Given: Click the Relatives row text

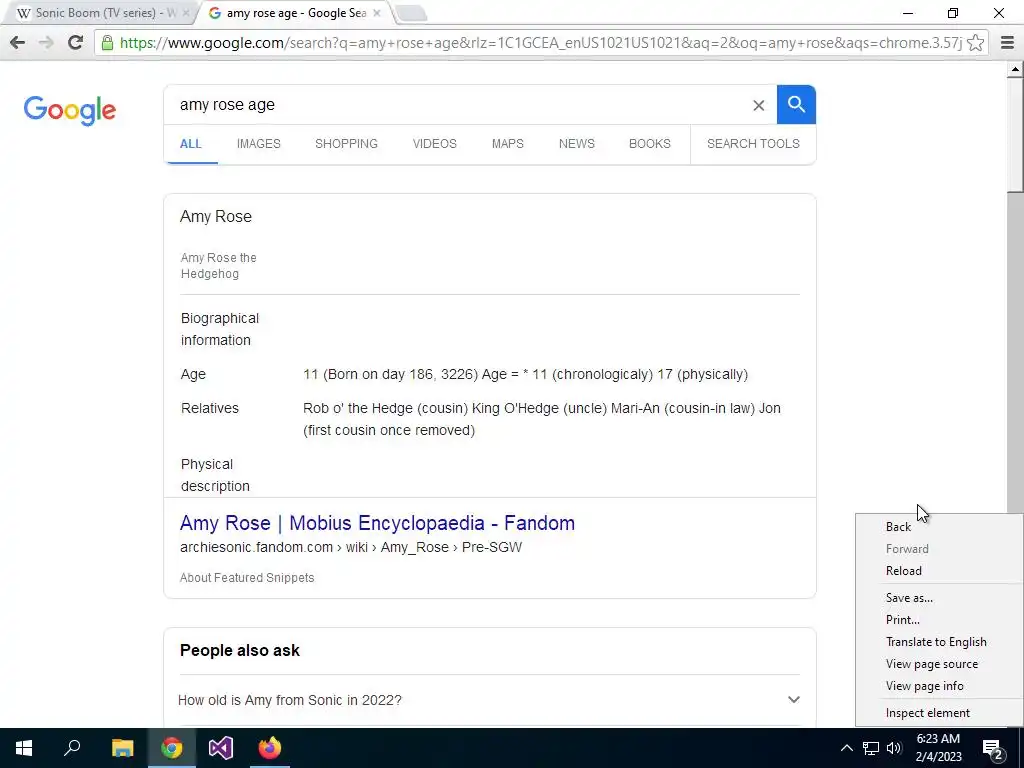Looking at the screenshot, I should point(542,419).
